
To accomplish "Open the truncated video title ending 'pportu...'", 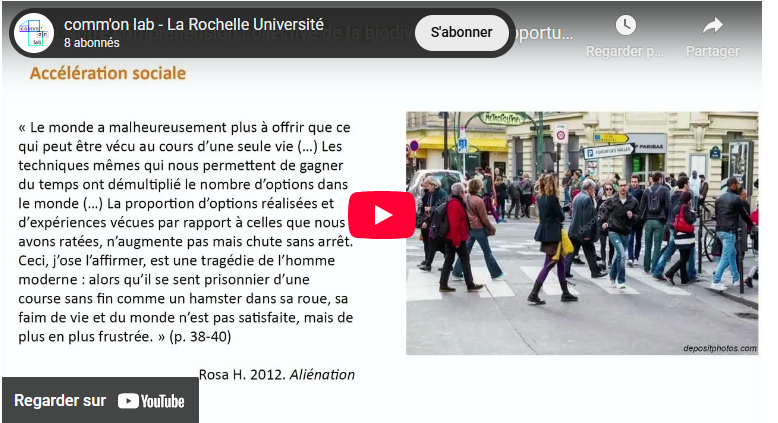I will [x=543, y=33].
